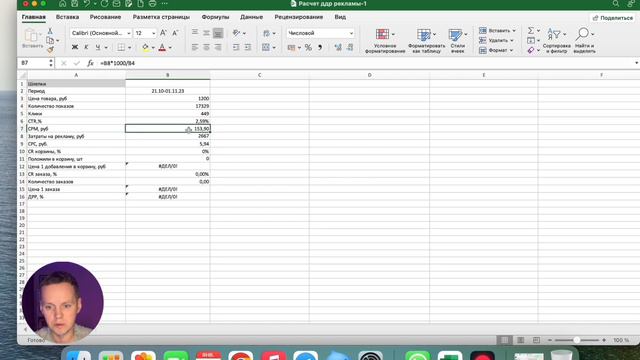Viewport: 640px width, 360px height.
Task: Open search with magnifier in title bar
Action: (x=616, y=4)
